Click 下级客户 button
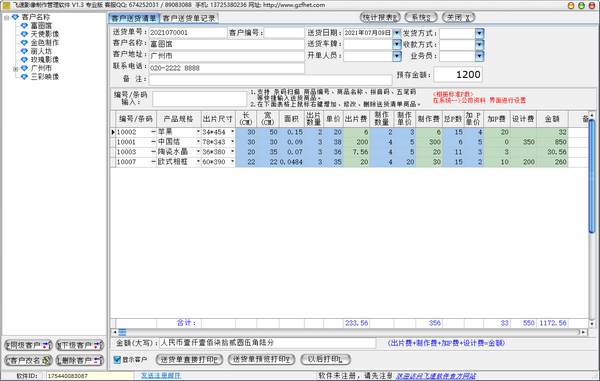Screen dimensions: 600x381 click(x=80, y=345)
